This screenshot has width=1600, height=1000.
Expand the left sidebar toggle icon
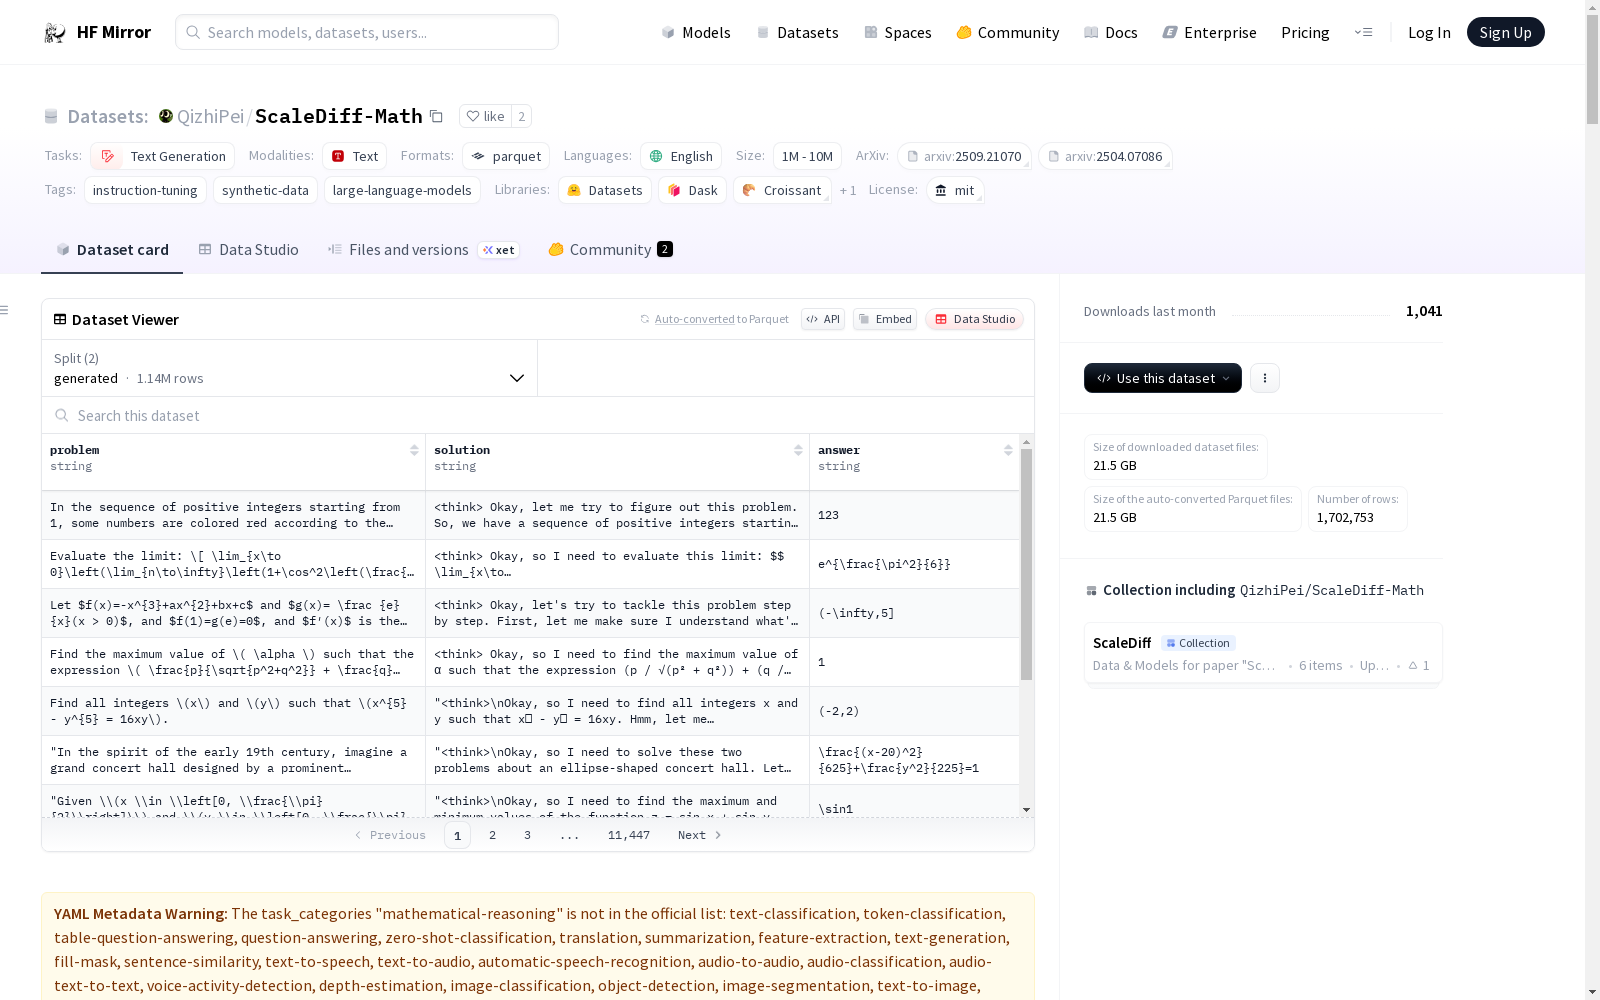pyautogui.click(x=5, y=310)
